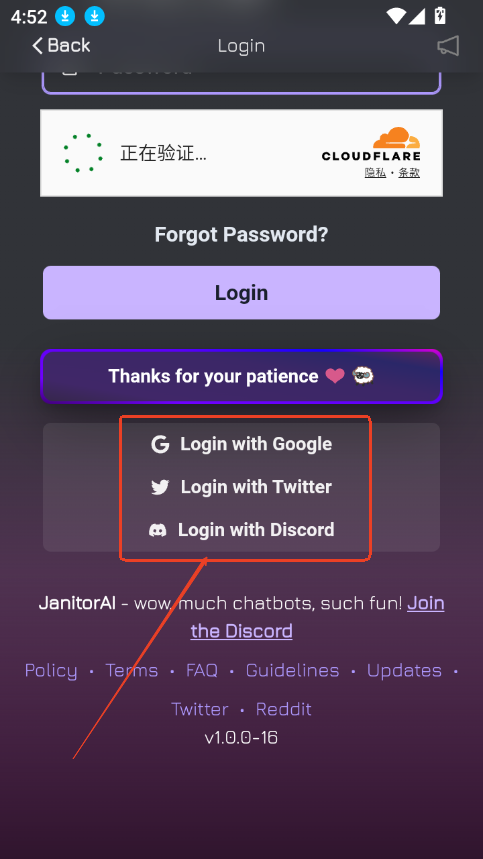
Task: Tap the Thanks for your patience banner
Action: click(242, 376)
